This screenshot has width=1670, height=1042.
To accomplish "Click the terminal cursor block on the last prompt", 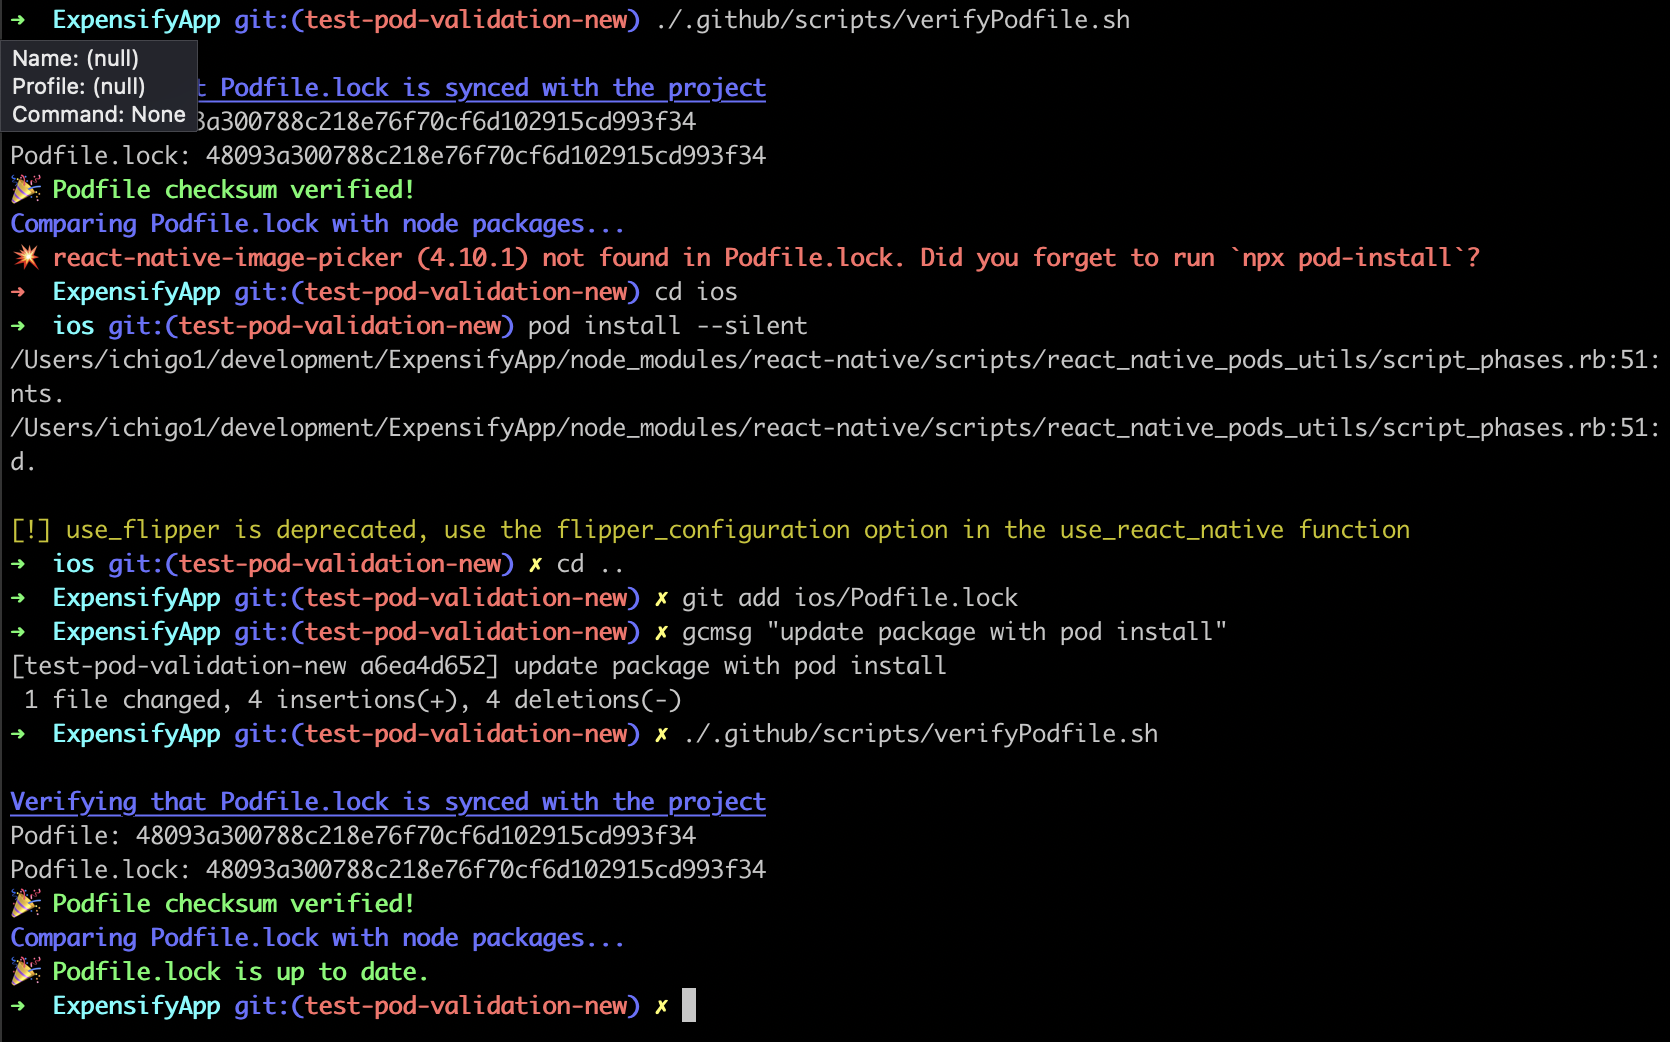I will point(689,1005).
